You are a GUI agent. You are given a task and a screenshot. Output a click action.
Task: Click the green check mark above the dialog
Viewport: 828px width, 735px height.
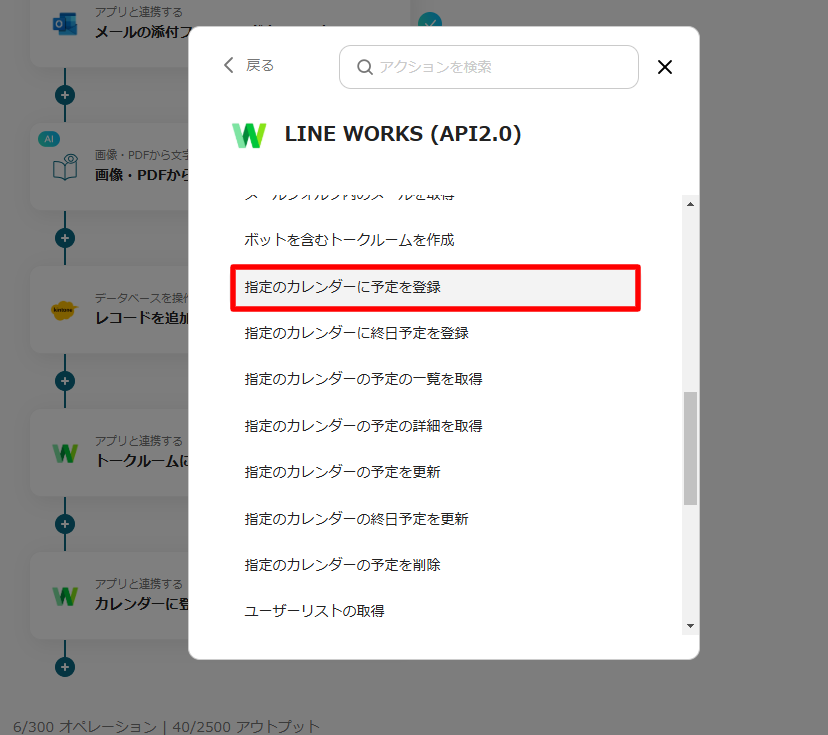430,20
